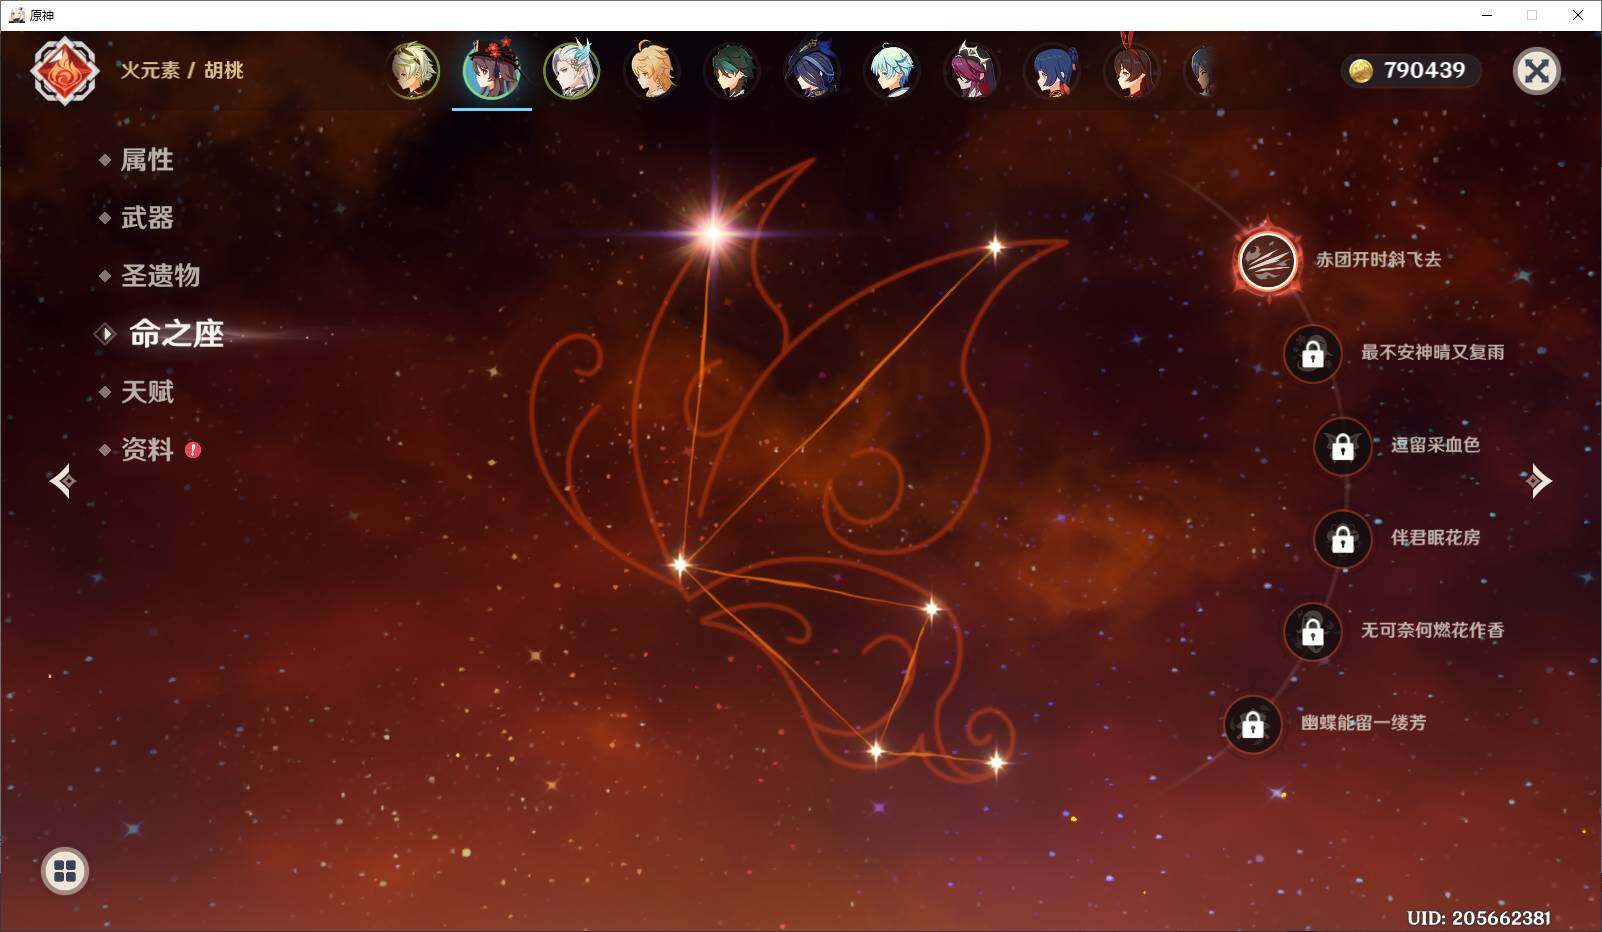Screen dimensions: 1602x932
Task: Select the partially hidden last character portrait
Action: 1201,70
